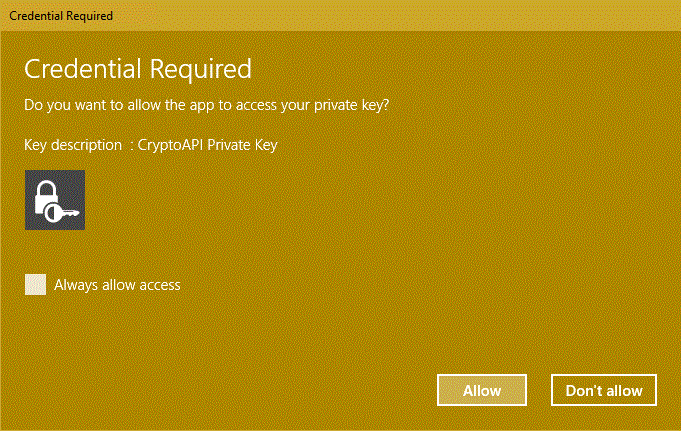Click the word "access" in the checkbox label
This screenshot has height=431, width=681.
(159, 285)
